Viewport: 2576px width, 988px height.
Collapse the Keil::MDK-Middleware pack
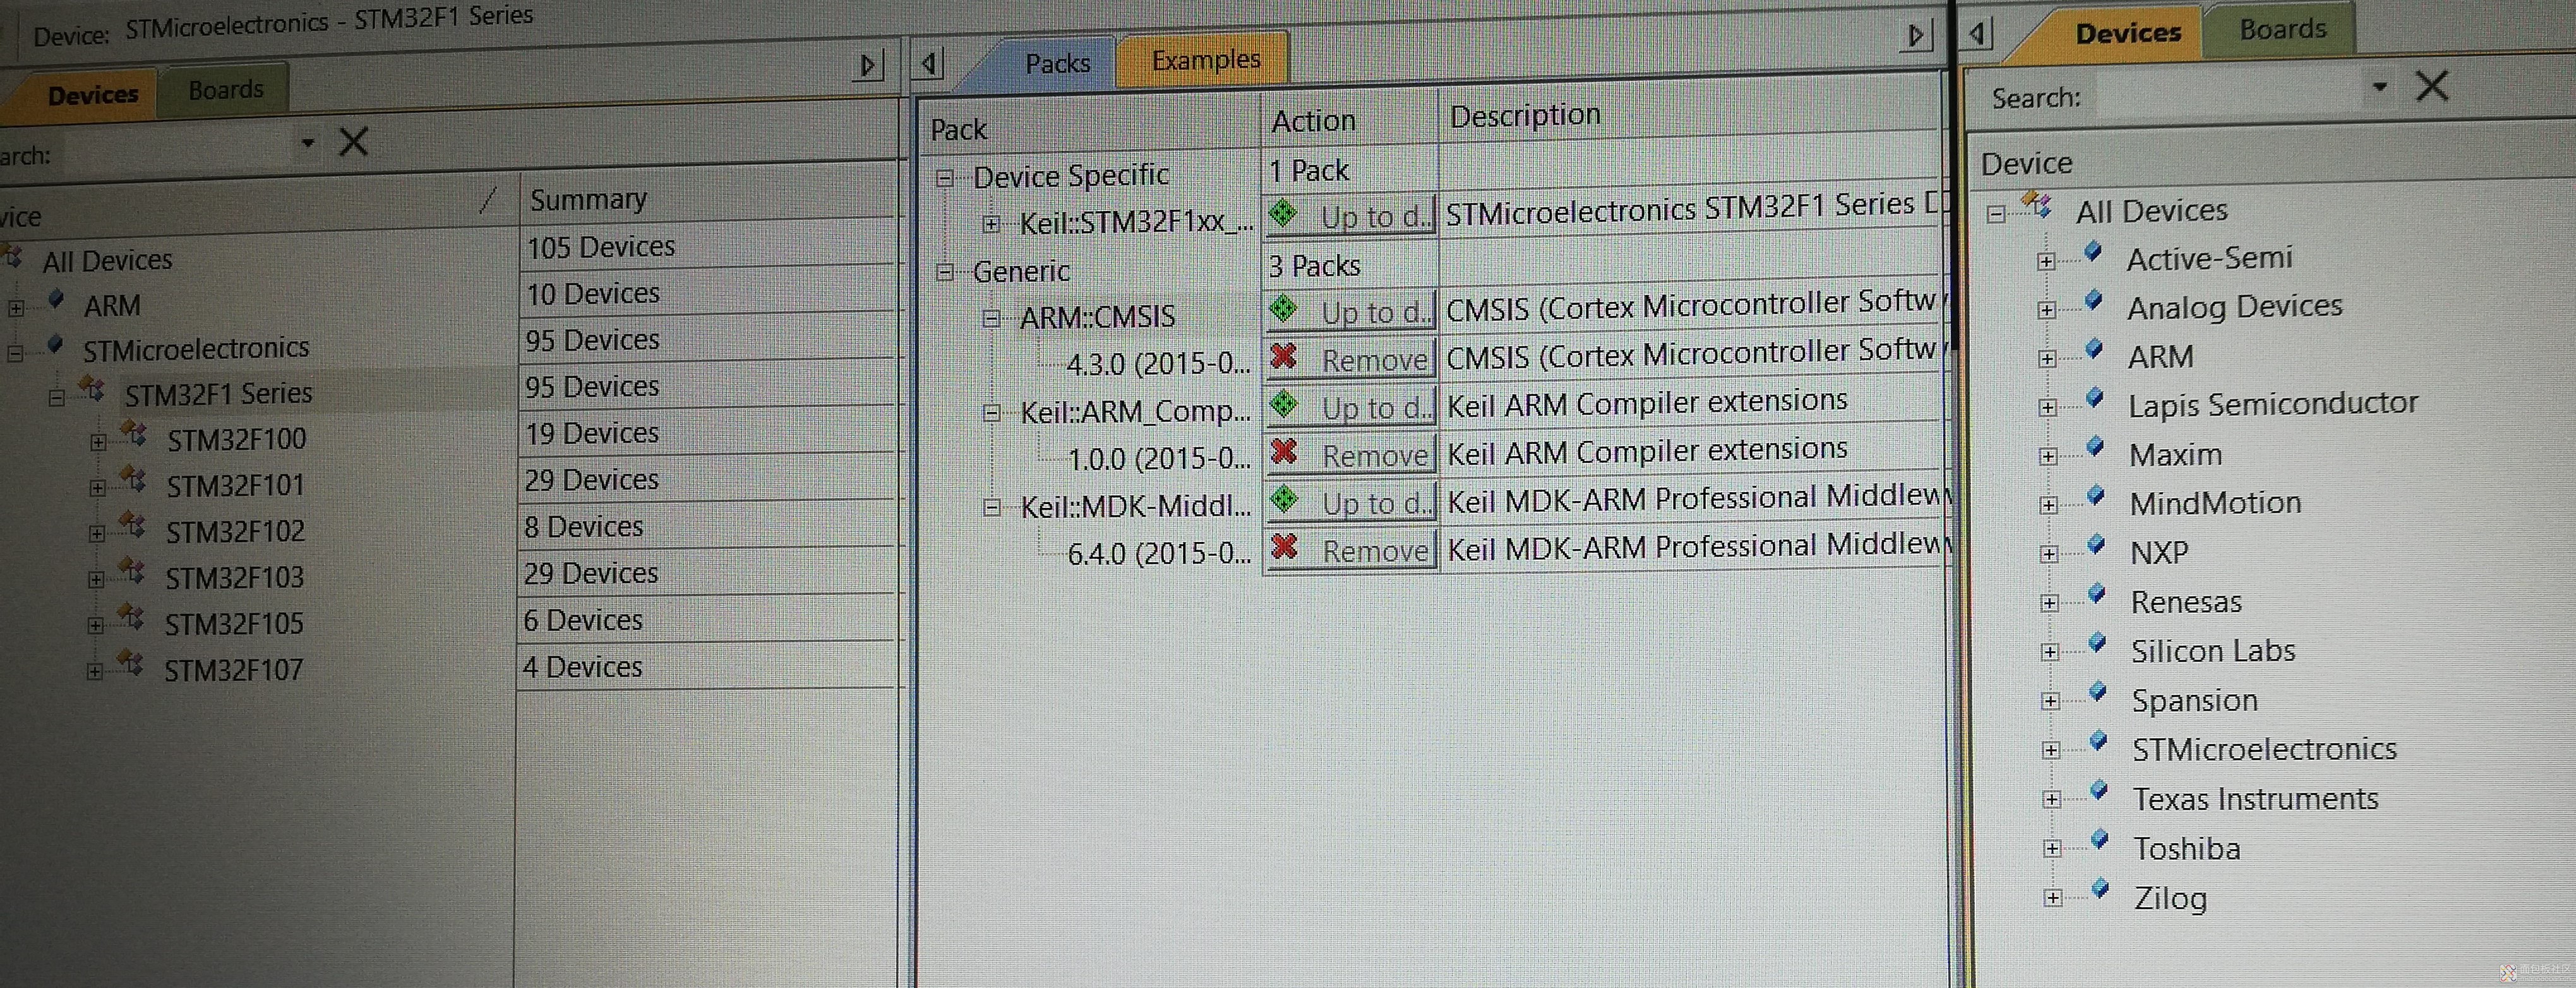click(x=991, y=508)
